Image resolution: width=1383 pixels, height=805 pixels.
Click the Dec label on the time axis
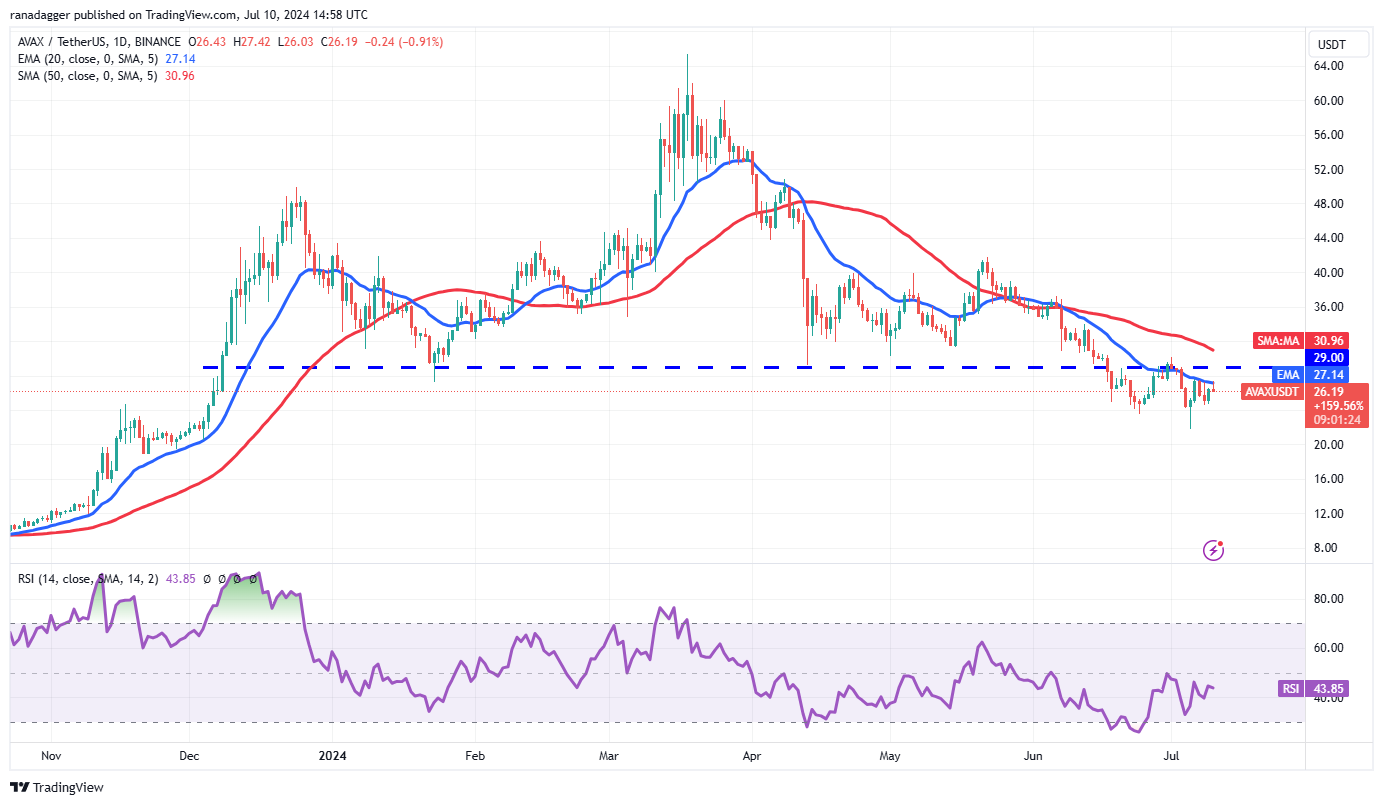click(189, 755)
